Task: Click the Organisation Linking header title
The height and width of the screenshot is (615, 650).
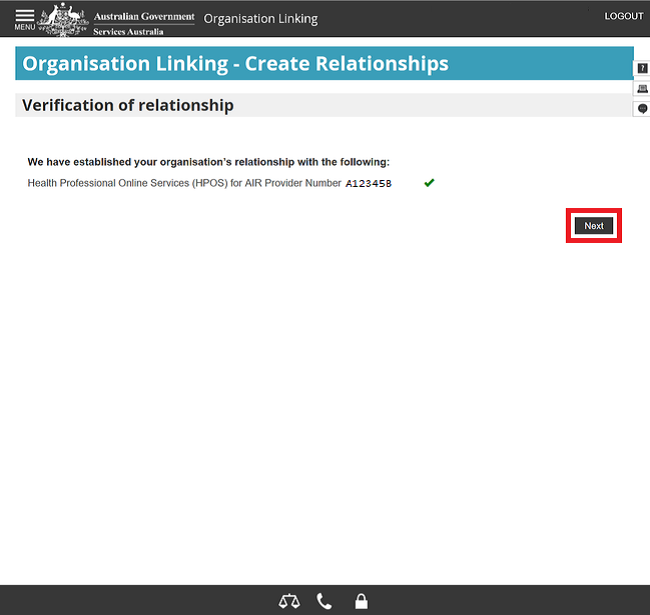Action: [261, 19]
